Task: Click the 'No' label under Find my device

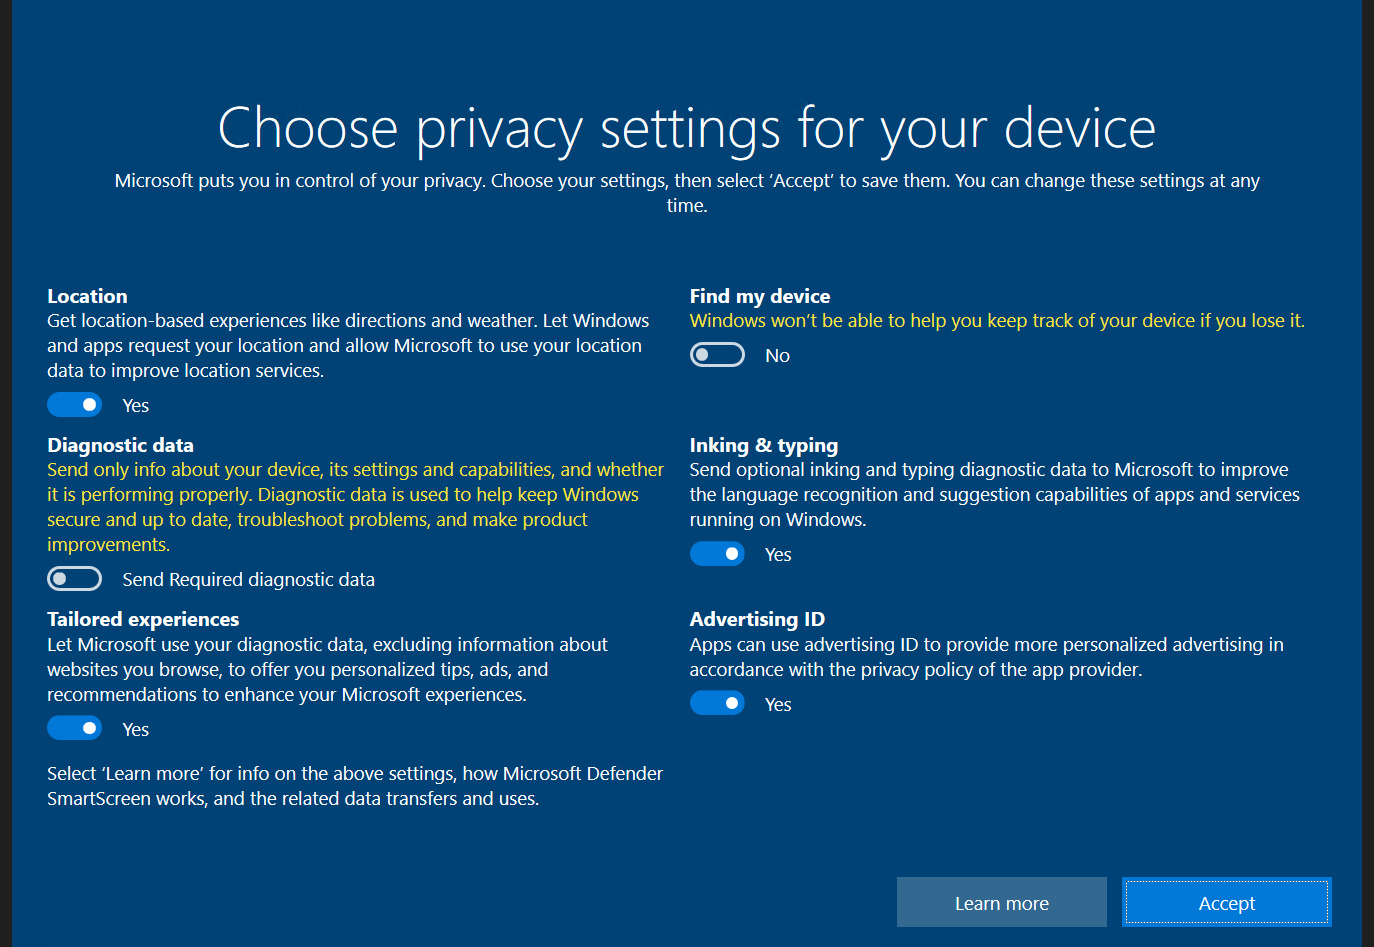Action: click(777, 356)
